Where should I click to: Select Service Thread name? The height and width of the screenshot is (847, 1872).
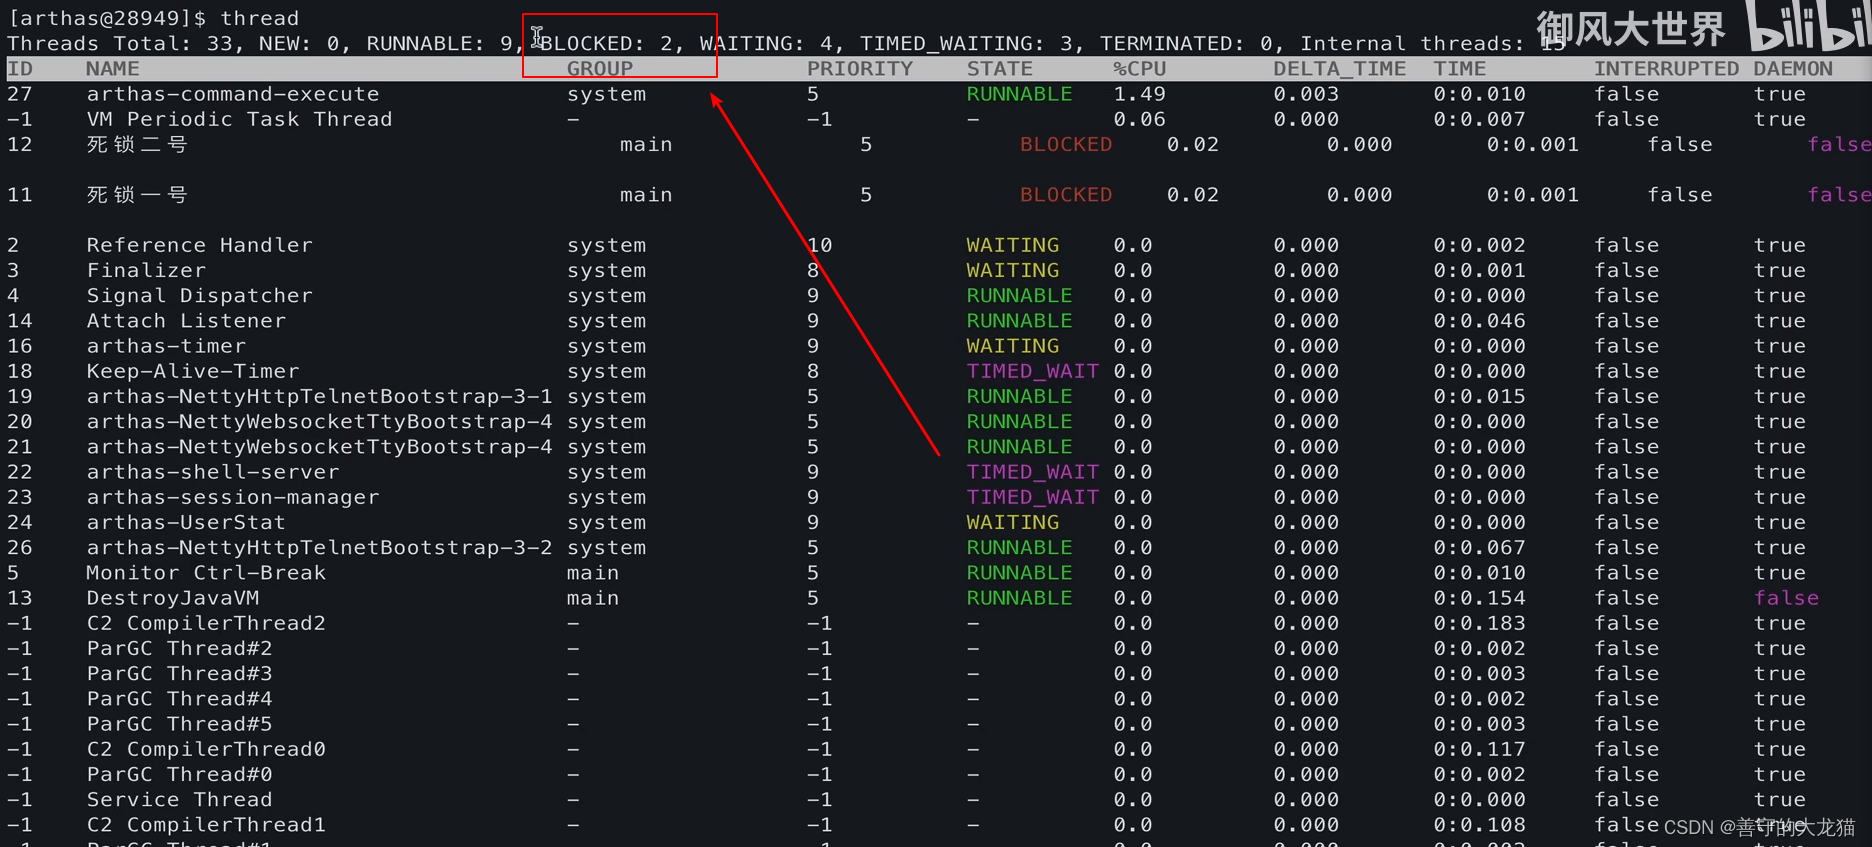[180, 799]
